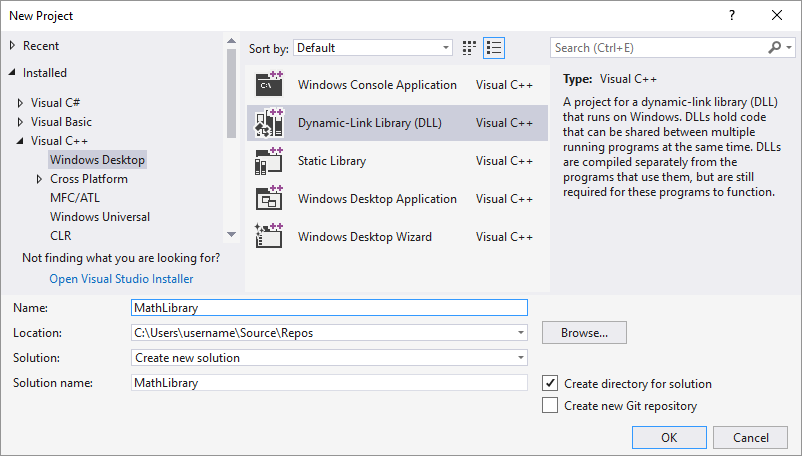Select the Windows Console Application template icon
The height and width of the screenshot is (456, 802).
click(x=270, y=85)
